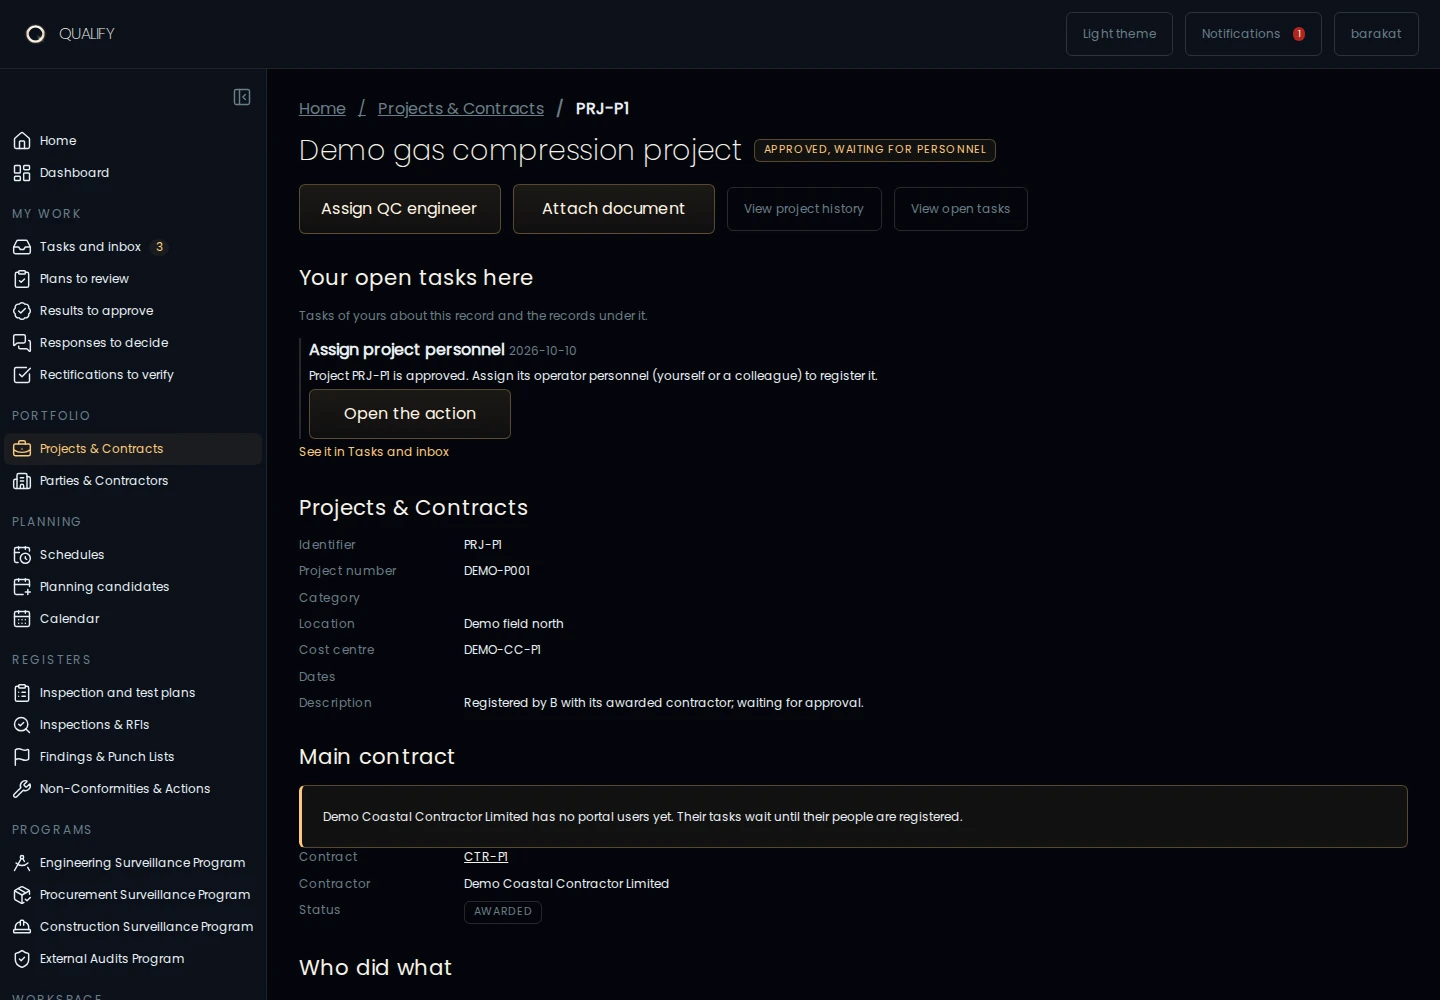The width and height of the screenshot is (1440, 1000).
Task: Click View open tasks
Action: pyautogui.click(x=960, y=209)
